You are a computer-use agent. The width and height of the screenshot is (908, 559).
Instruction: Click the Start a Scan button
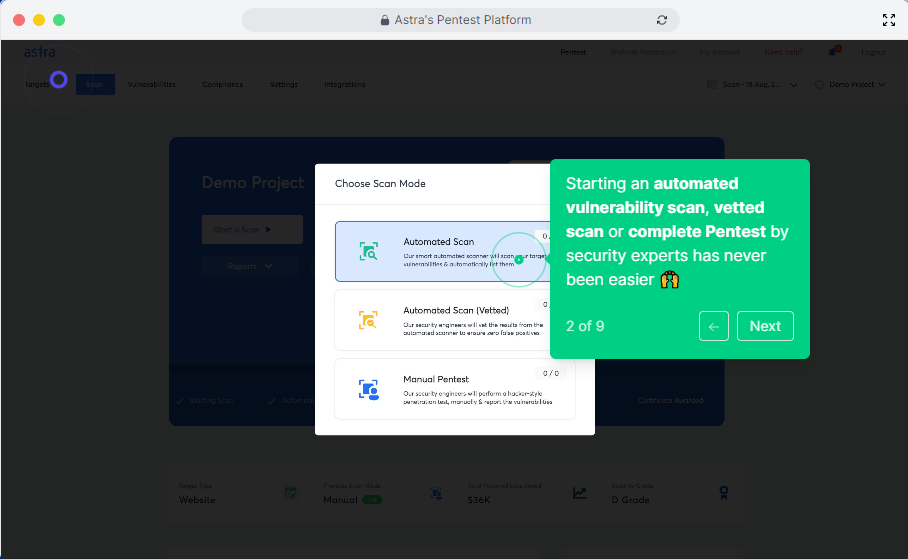[x=252, y=229]
